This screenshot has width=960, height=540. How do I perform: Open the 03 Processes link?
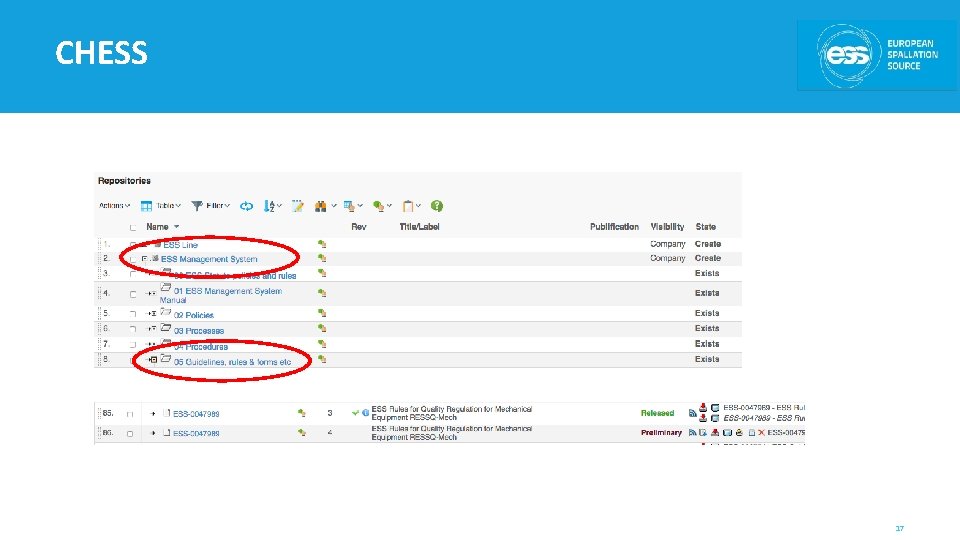198,331
